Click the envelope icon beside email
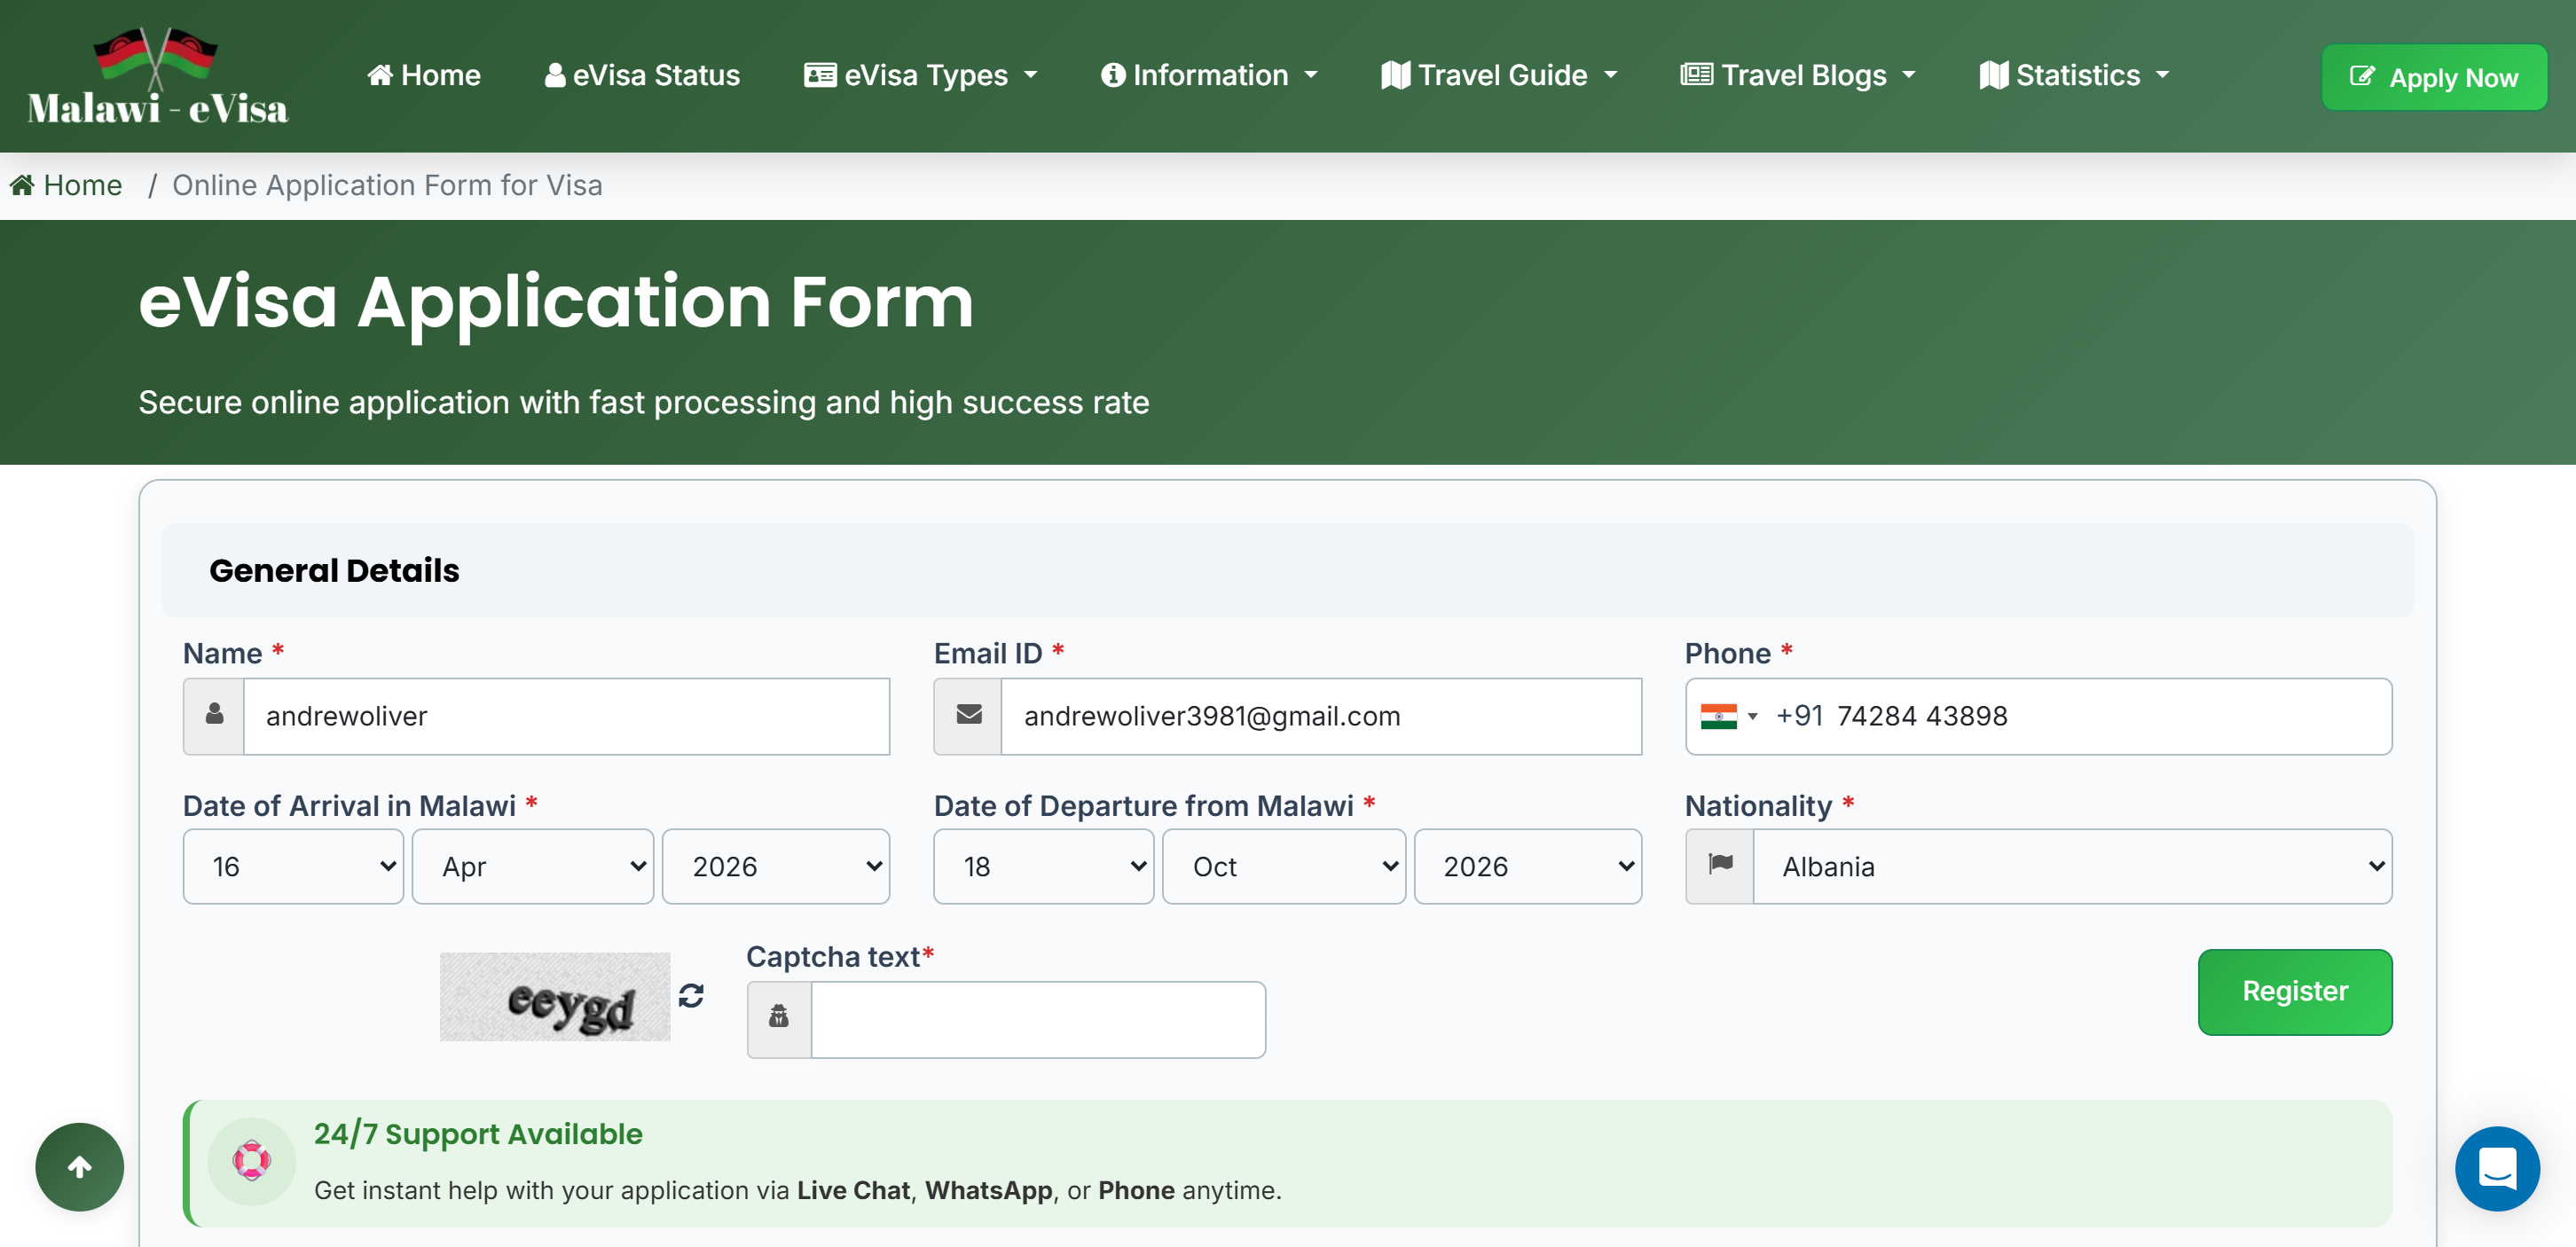The image size is (2576, 1247). click(x=968, y=716)
